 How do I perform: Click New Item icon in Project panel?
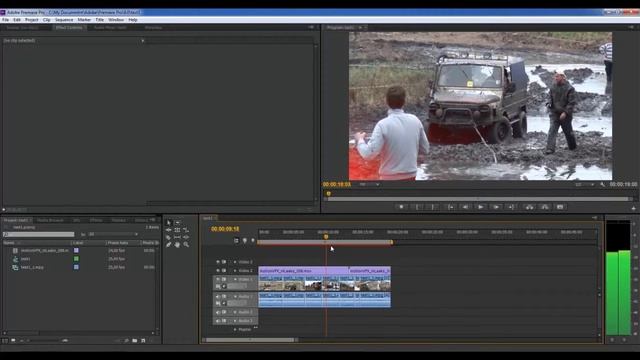[x=143, y=340]
